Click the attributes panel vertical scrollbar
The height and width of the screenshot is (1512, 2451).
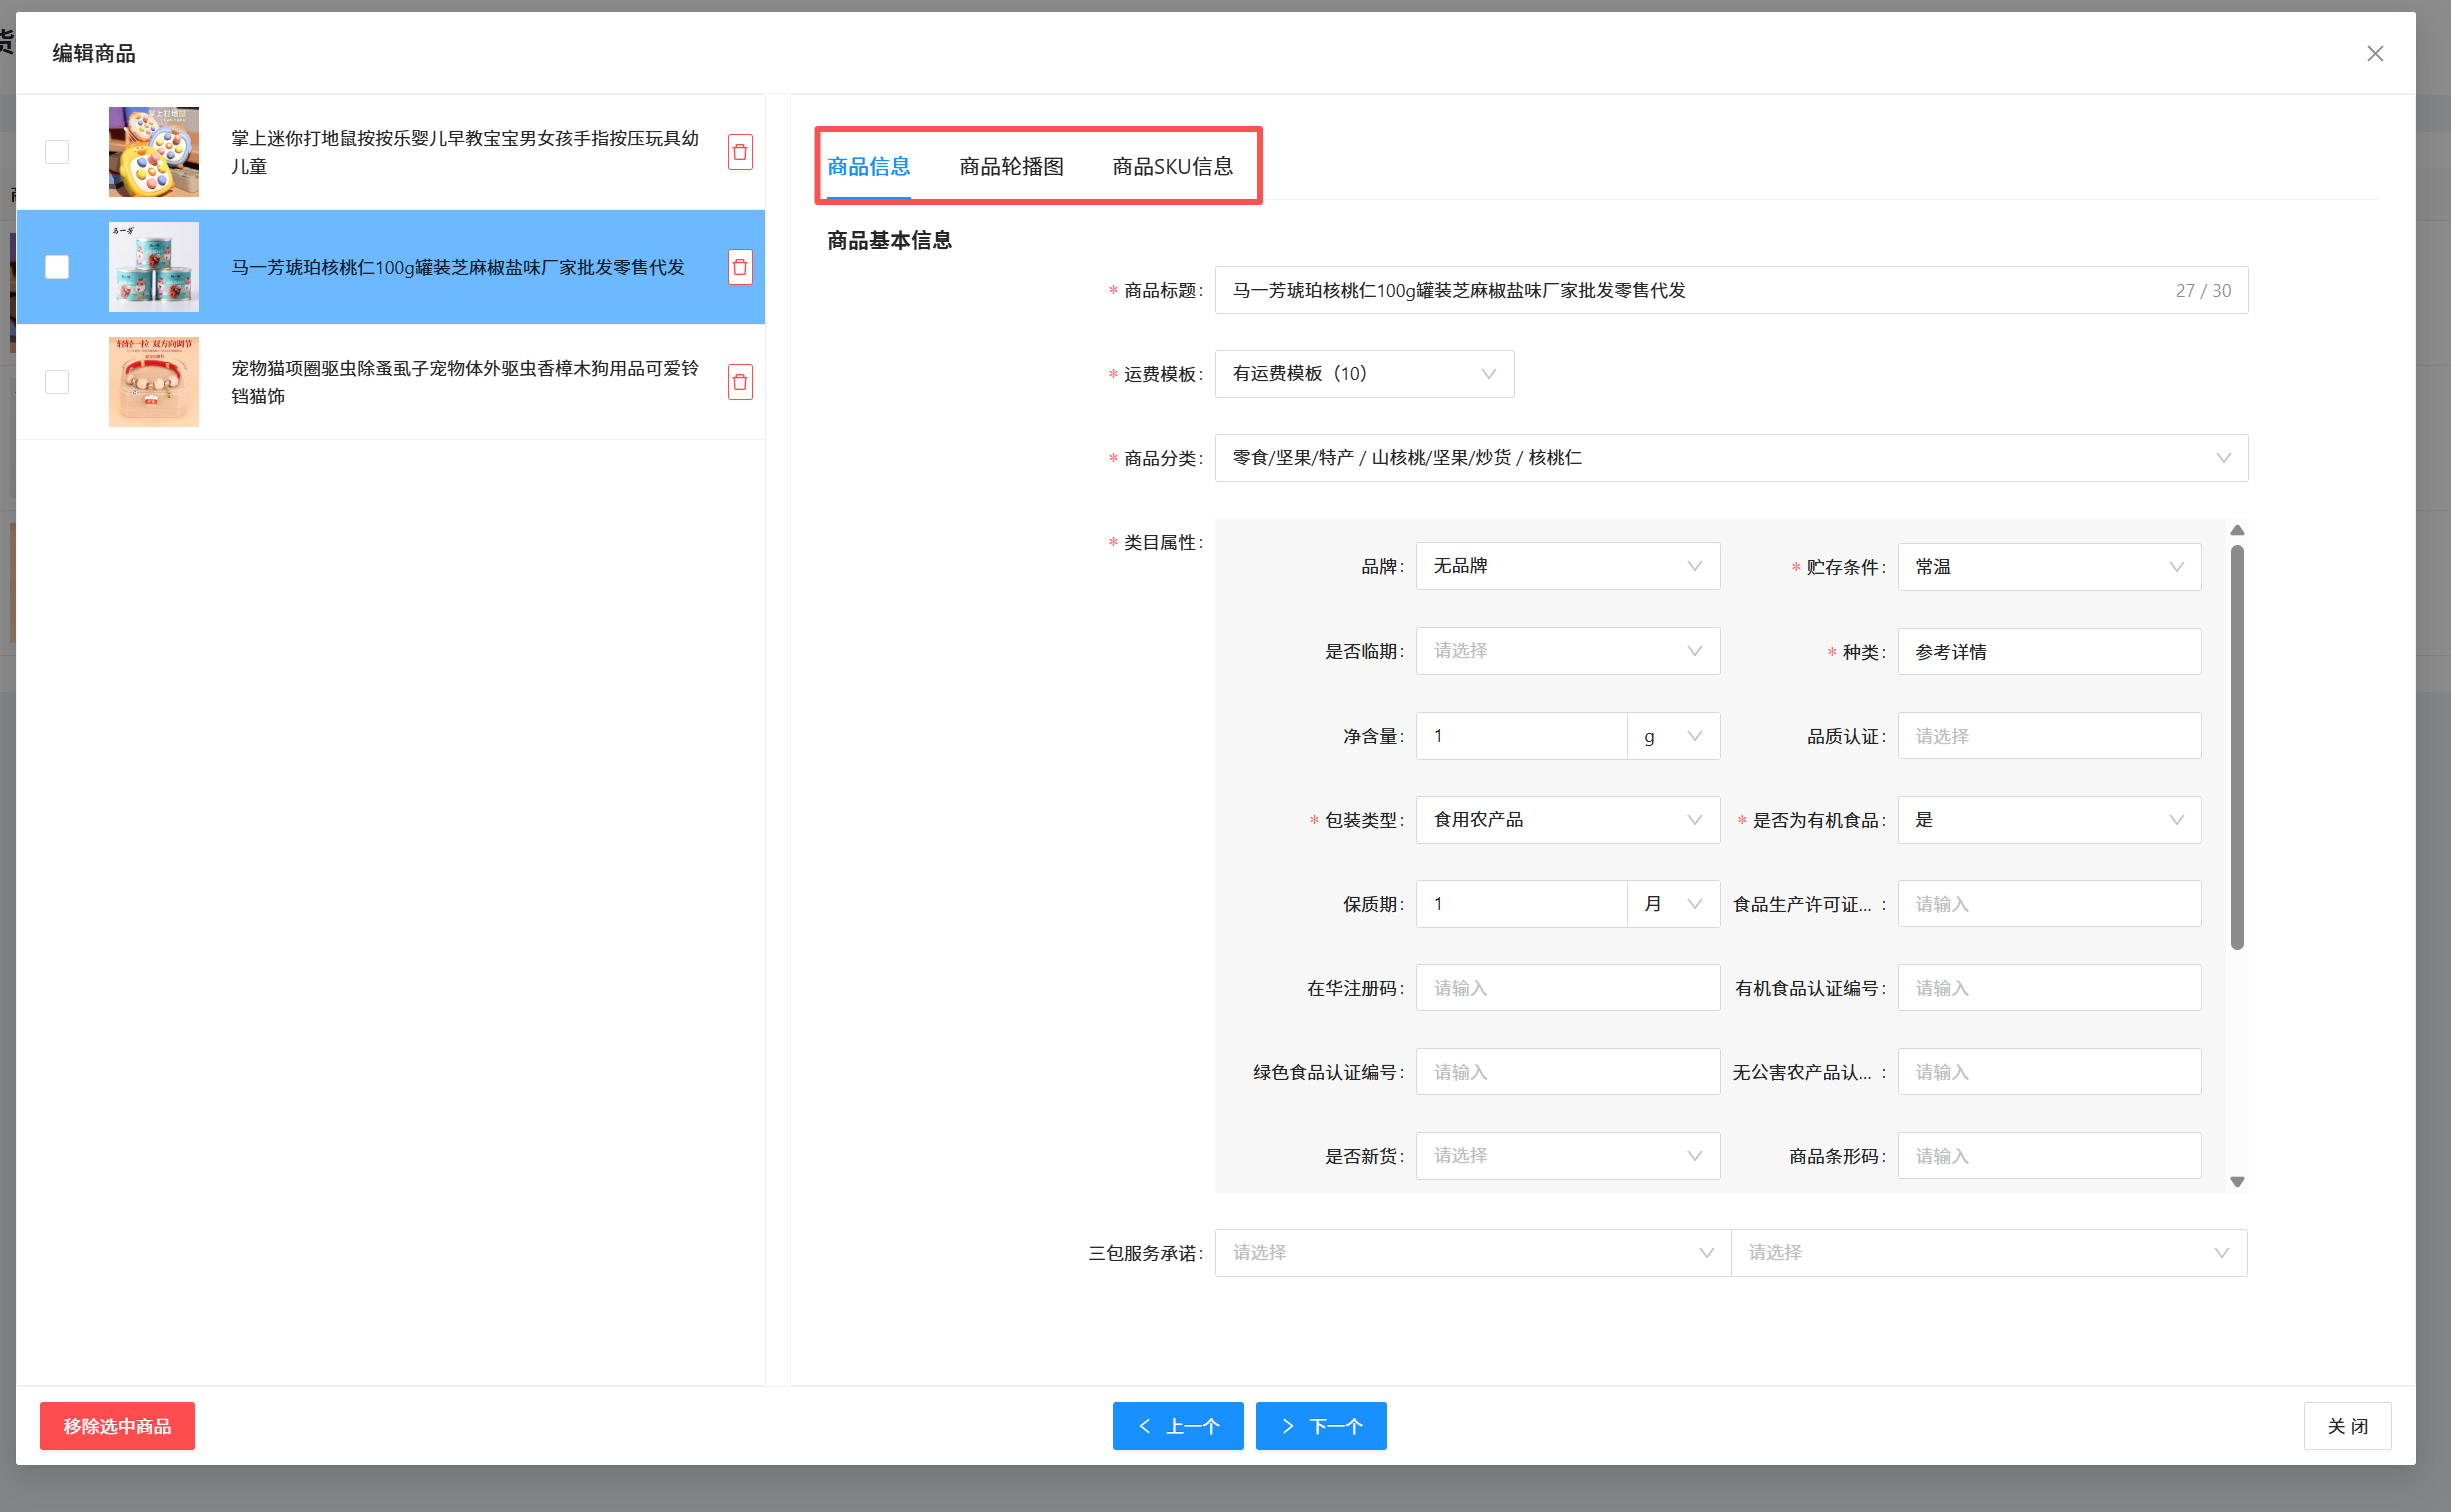[x=2237, y=746]
